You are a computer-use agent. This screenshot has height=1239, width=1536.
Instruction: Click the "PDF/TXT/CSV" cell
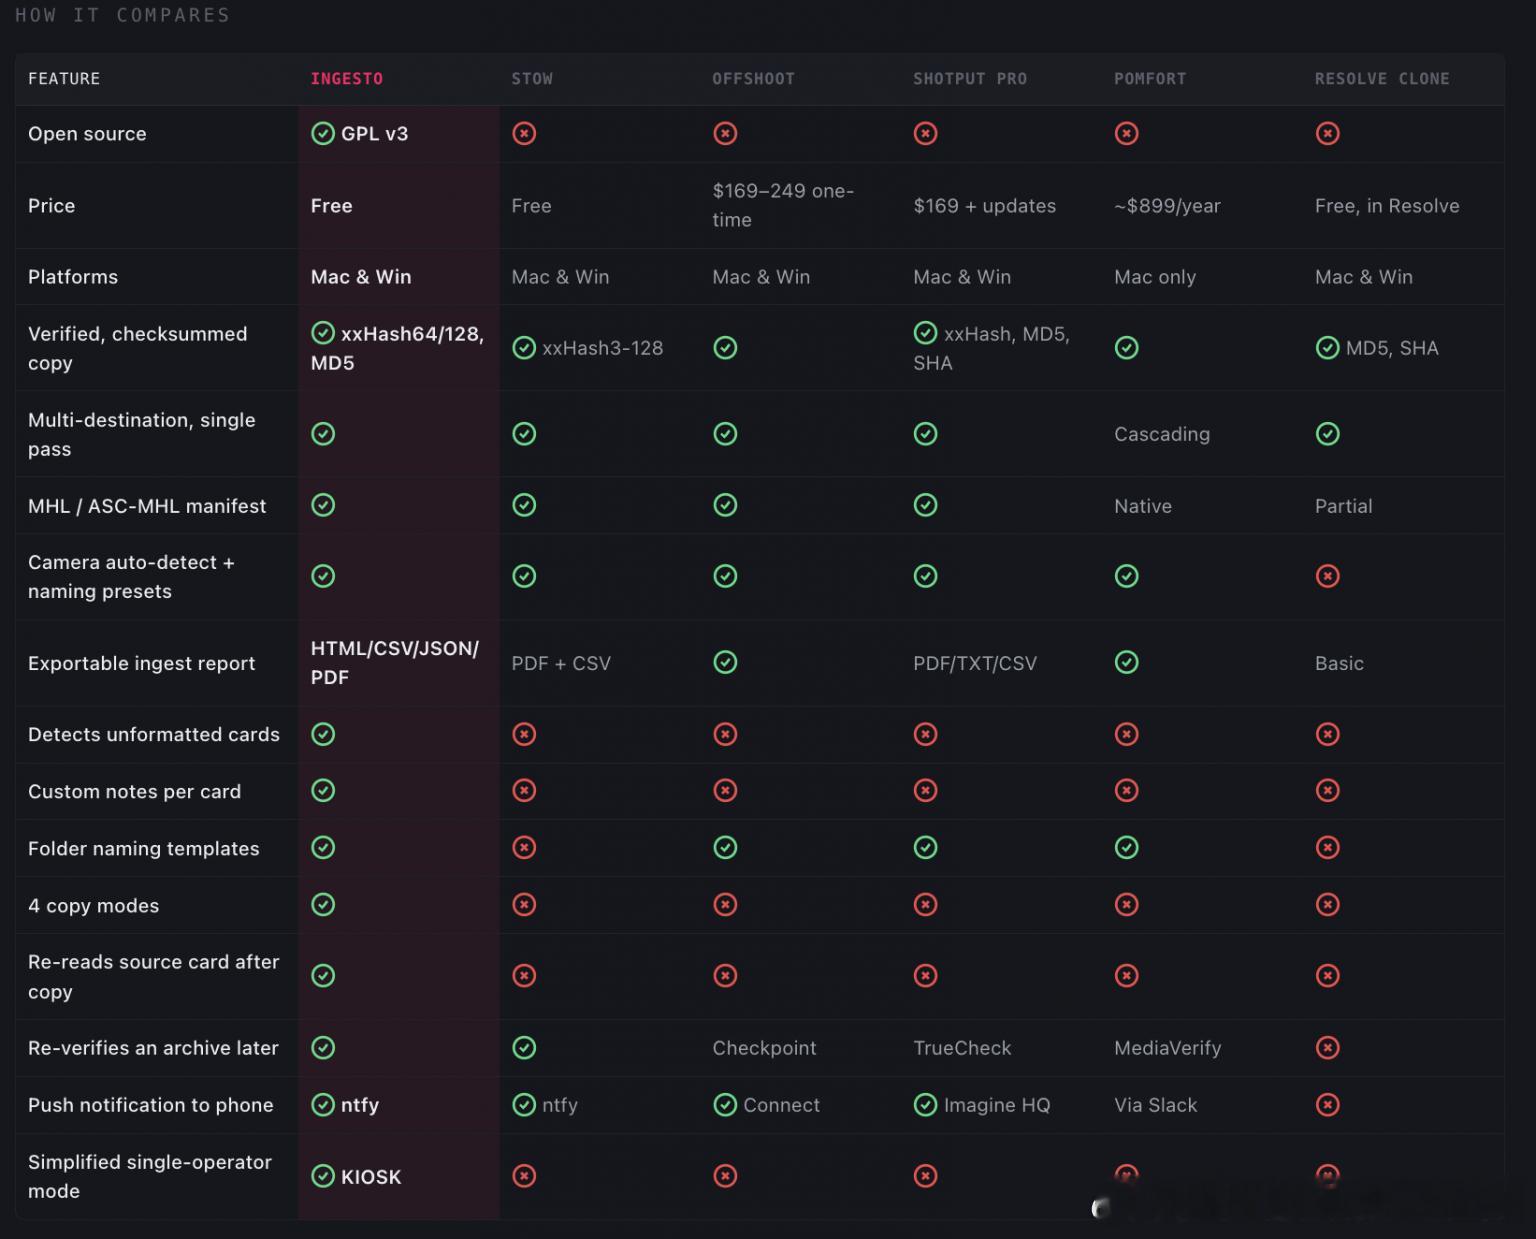(975, 663)
